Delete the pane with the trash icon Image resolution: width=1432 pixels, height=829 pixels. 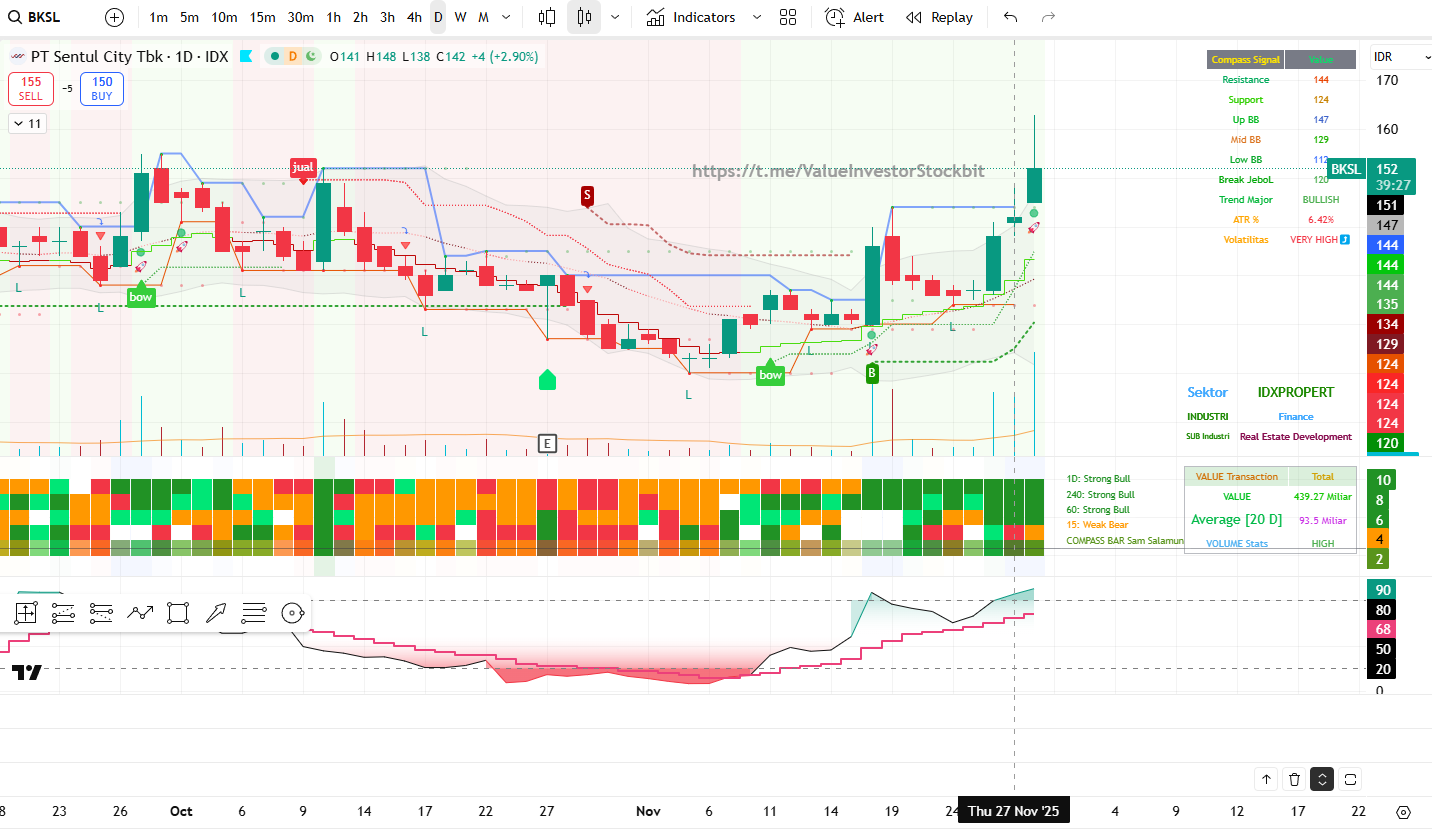(1294, 779)
